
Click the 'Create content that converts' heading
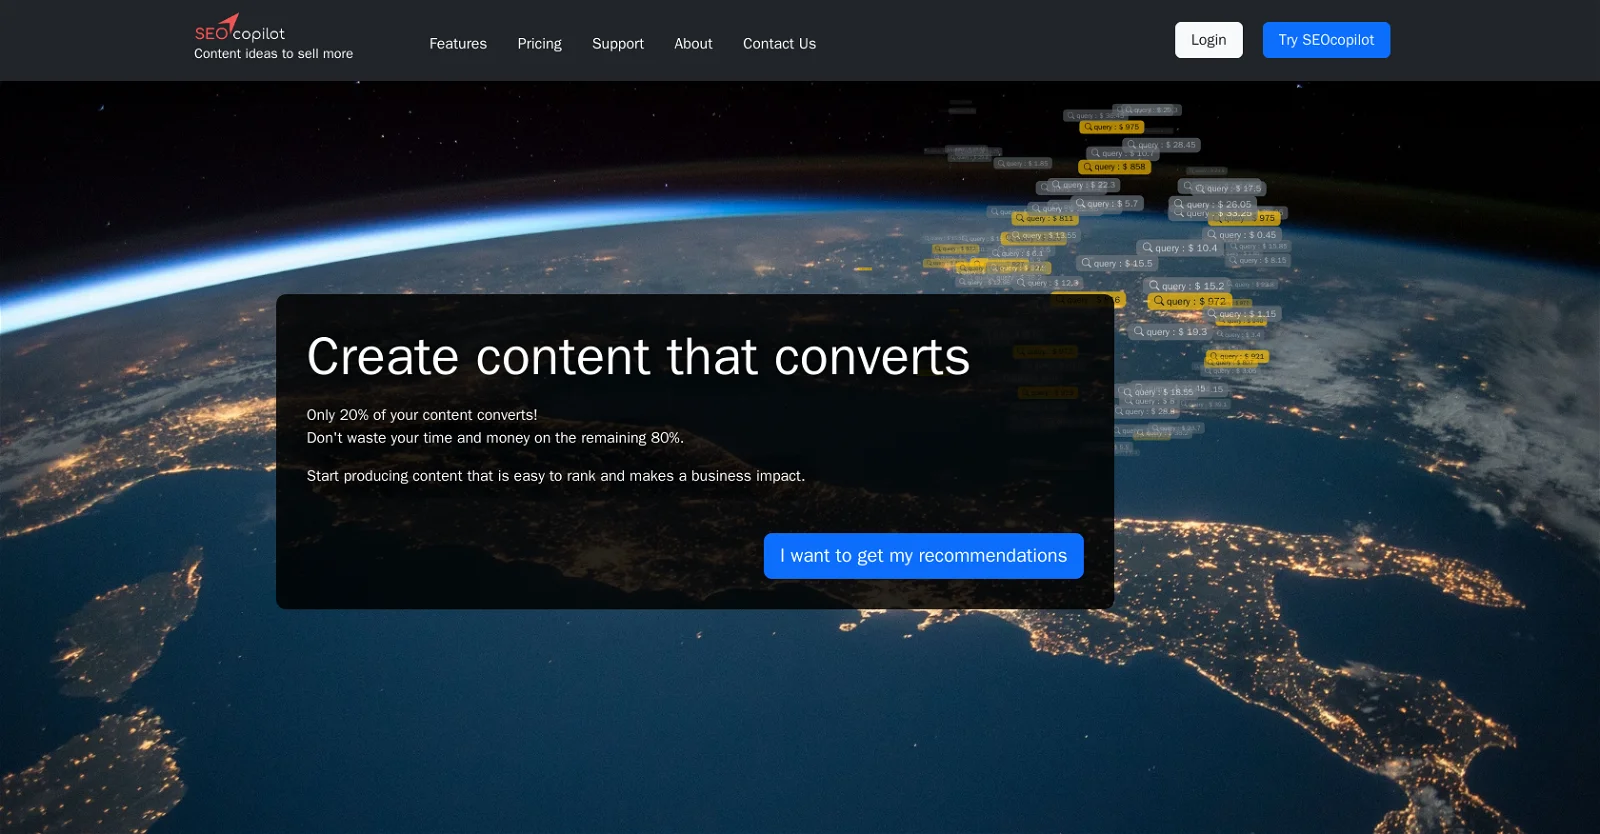638,357
